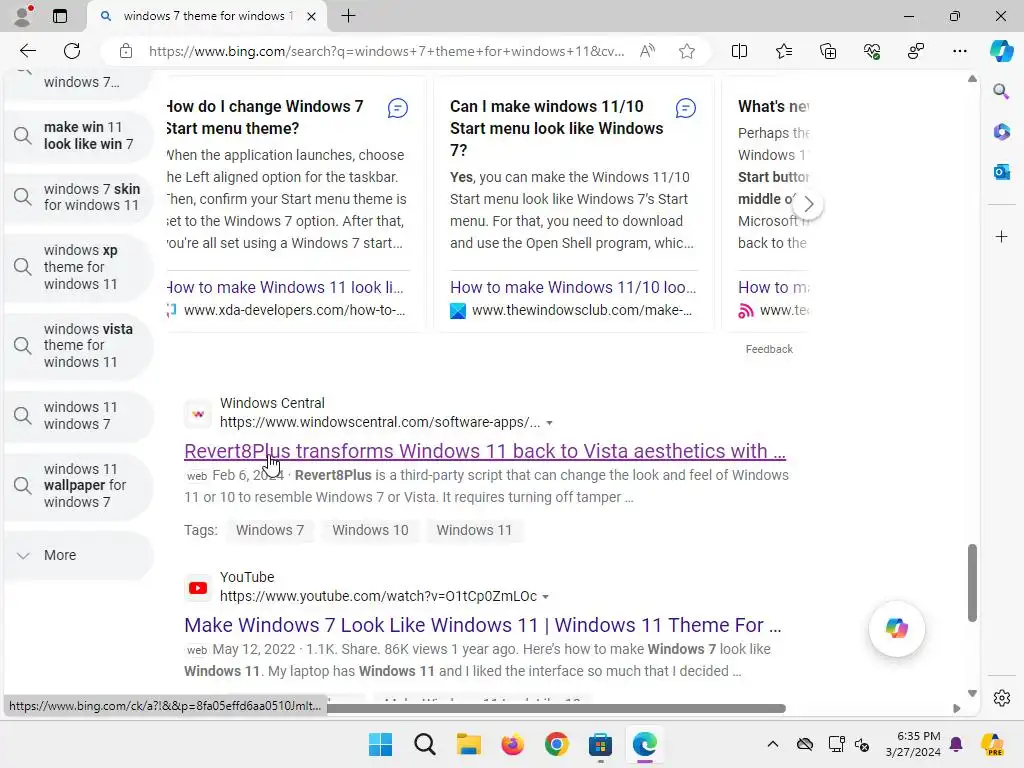This screenshot has height=768, width=1024.
Task: Activate Read aloud icon in address bar
Action: point(647,51)
